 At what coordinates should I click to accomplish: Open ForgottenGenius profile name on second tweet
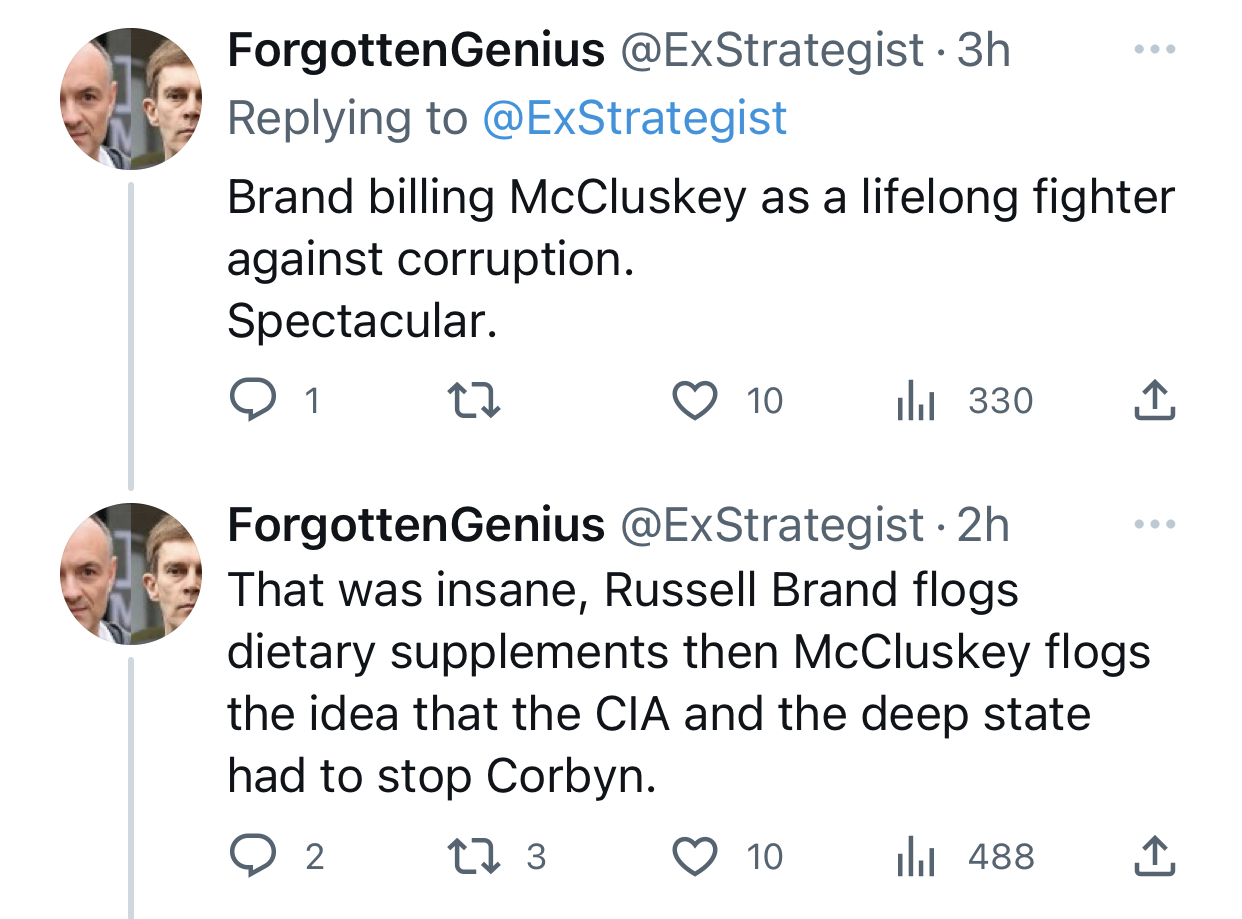[x=416, y=524]
